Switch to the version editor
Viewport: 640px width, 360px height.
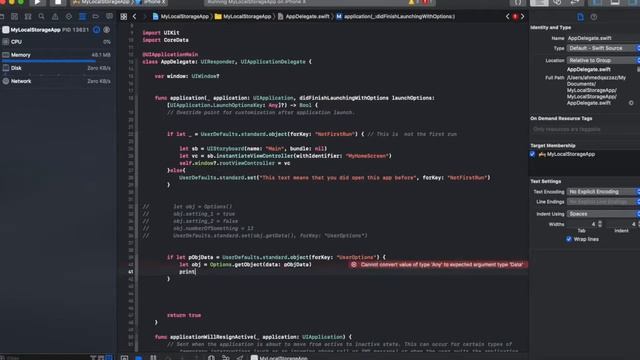574,2
